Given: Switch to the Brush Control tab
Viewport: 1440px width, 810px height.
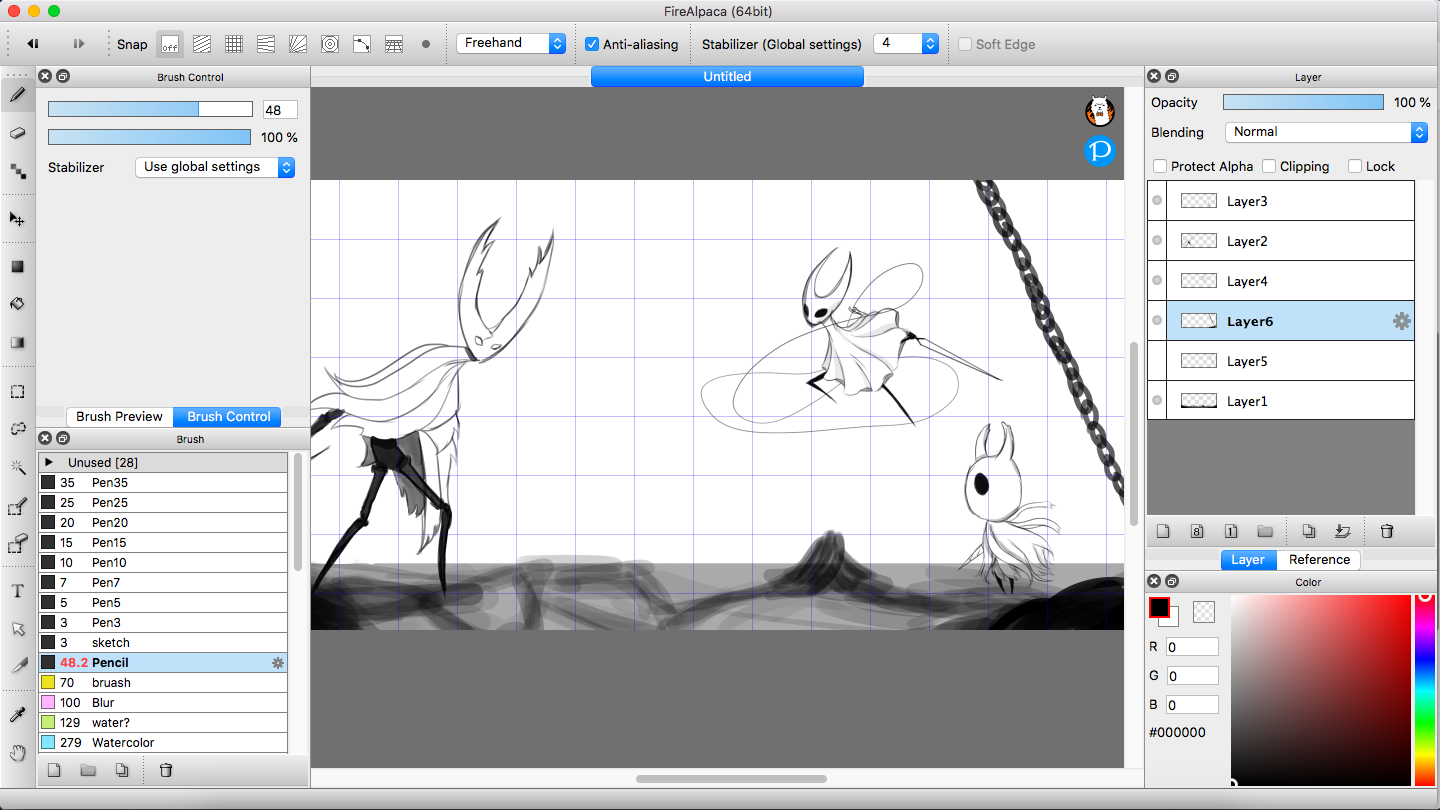Looking at the screenshot, I should coord(228,417).
